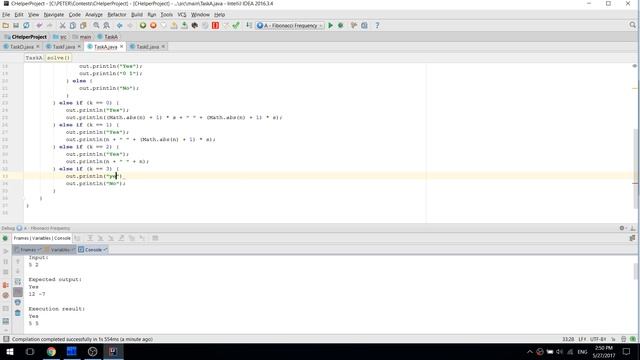Open the File menu
The image size is (640, 360).
(x=6, y=15)
